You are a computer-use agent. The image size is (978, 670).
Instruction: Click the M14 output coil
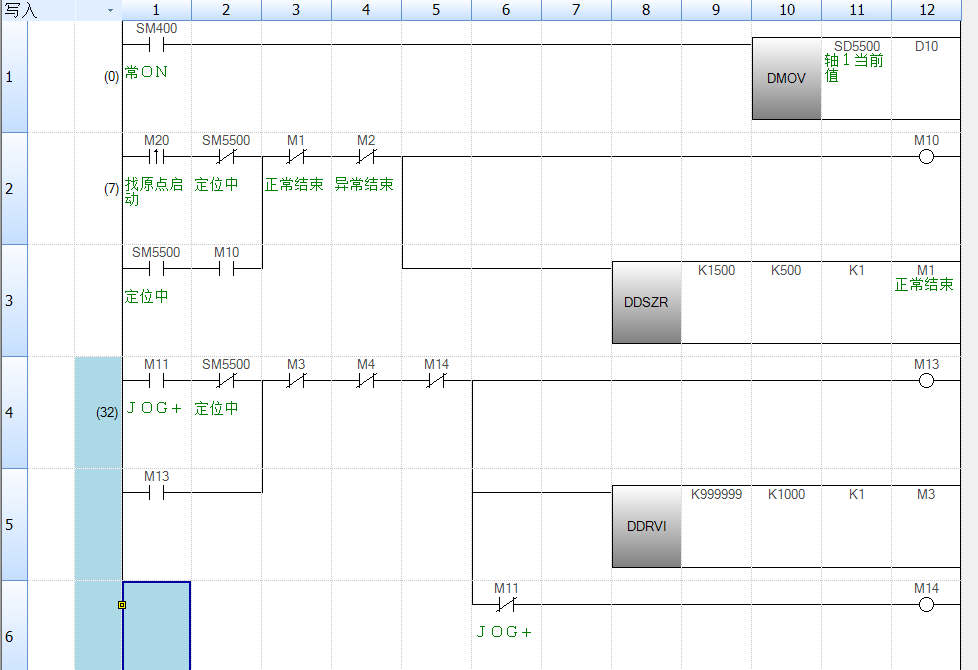pos(926,605)
